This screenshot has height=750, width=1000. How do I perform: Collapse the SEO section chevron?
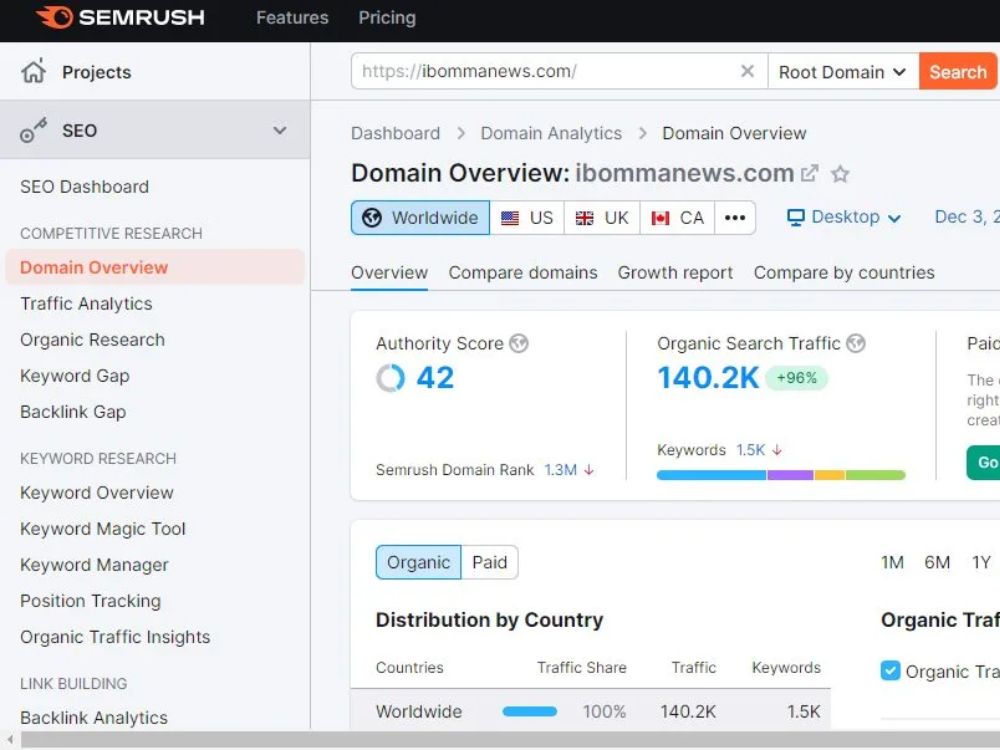279,130
